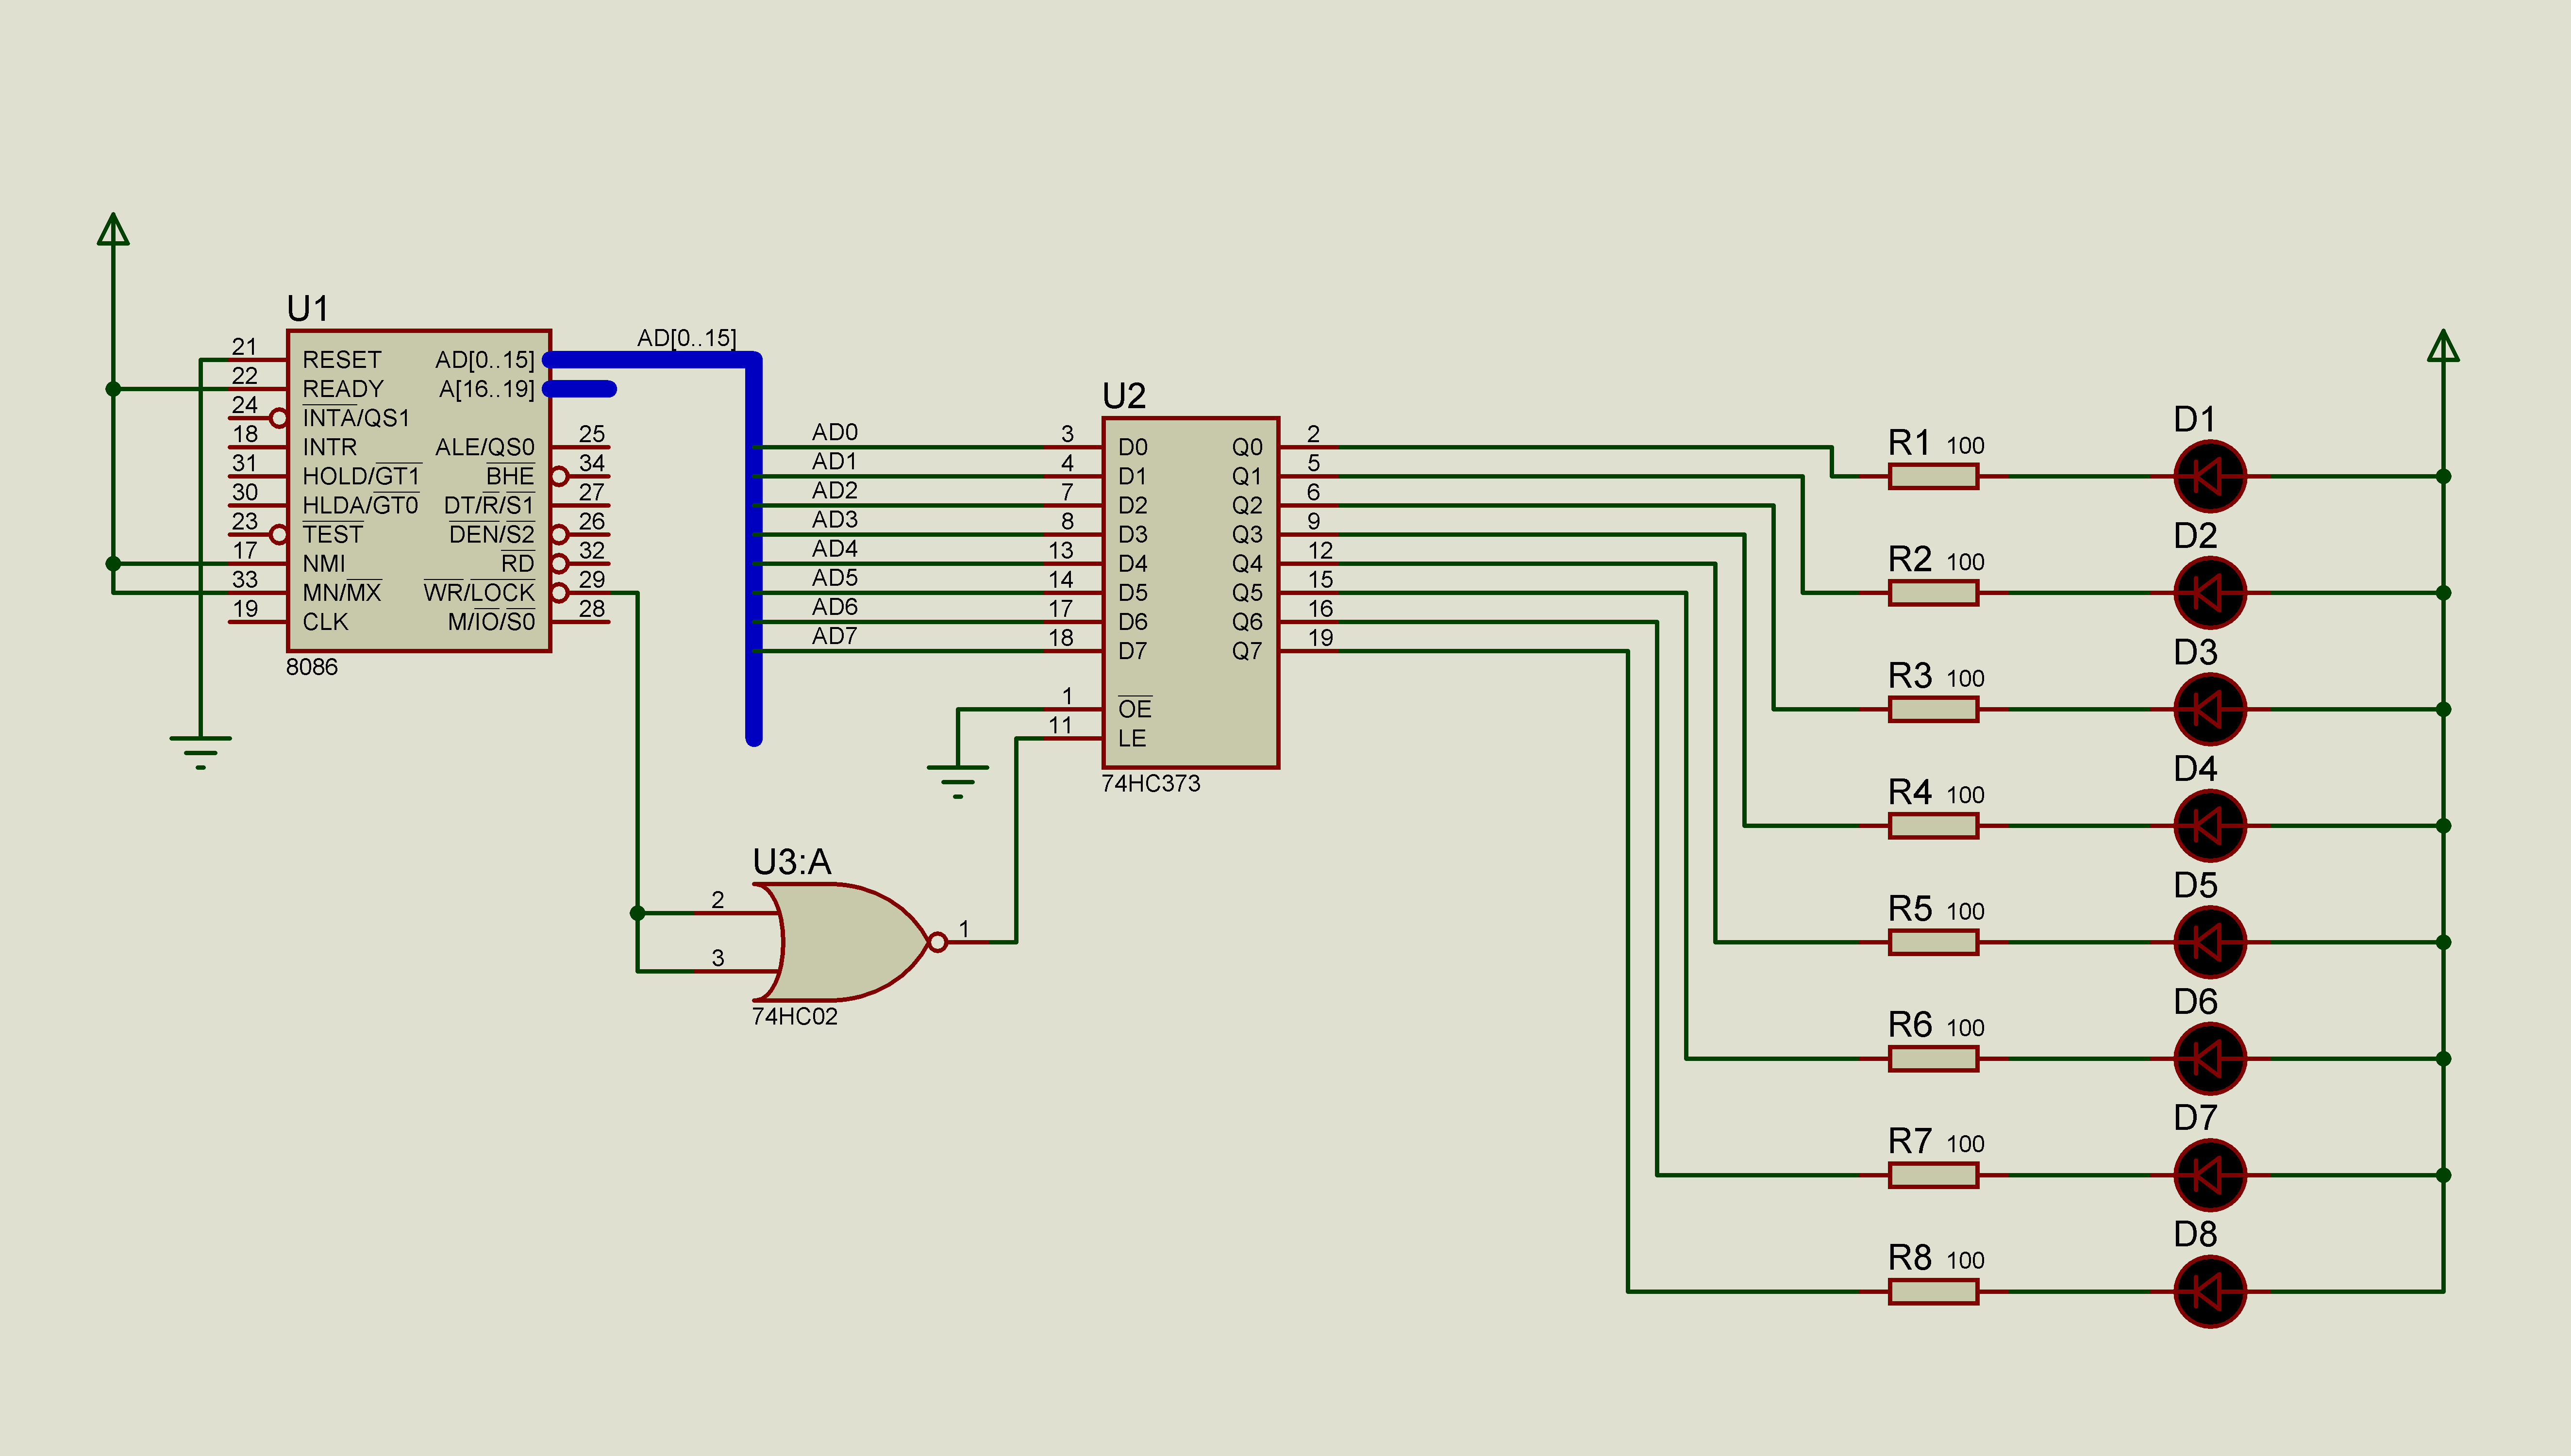Select the AD7 wire label
Image resolution: width=2571 pixels, height=1456 pixels.
(x=834, y=636)
